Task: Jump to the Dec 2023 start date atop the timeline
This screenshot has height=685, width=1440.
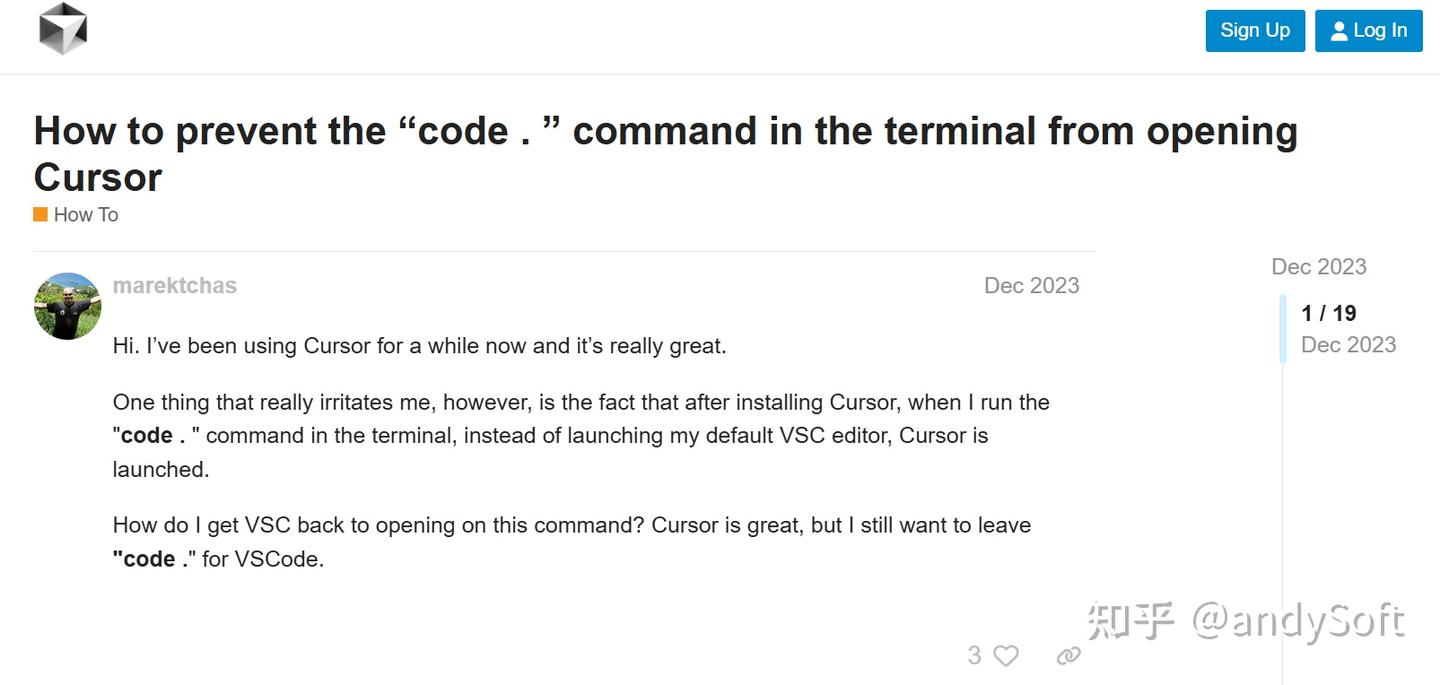Action: 1318,266
